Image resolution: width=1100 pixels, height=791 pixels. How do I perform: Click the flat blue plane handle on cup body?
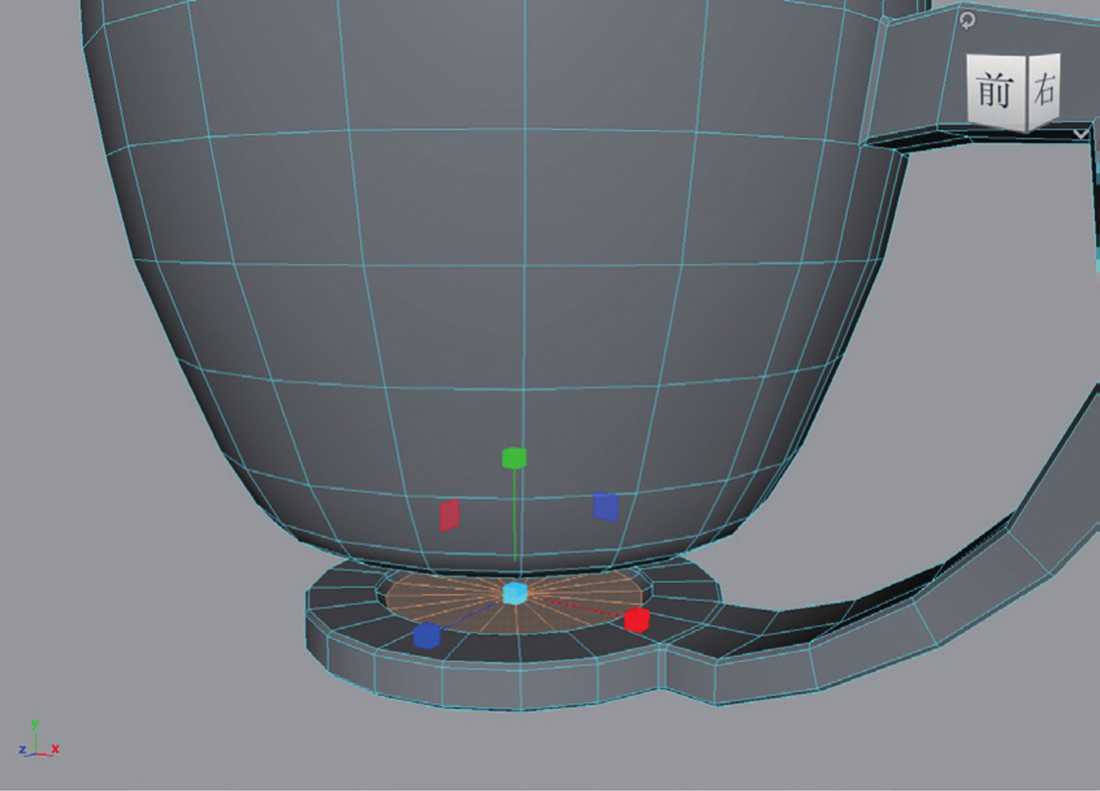tap(605, 506)
